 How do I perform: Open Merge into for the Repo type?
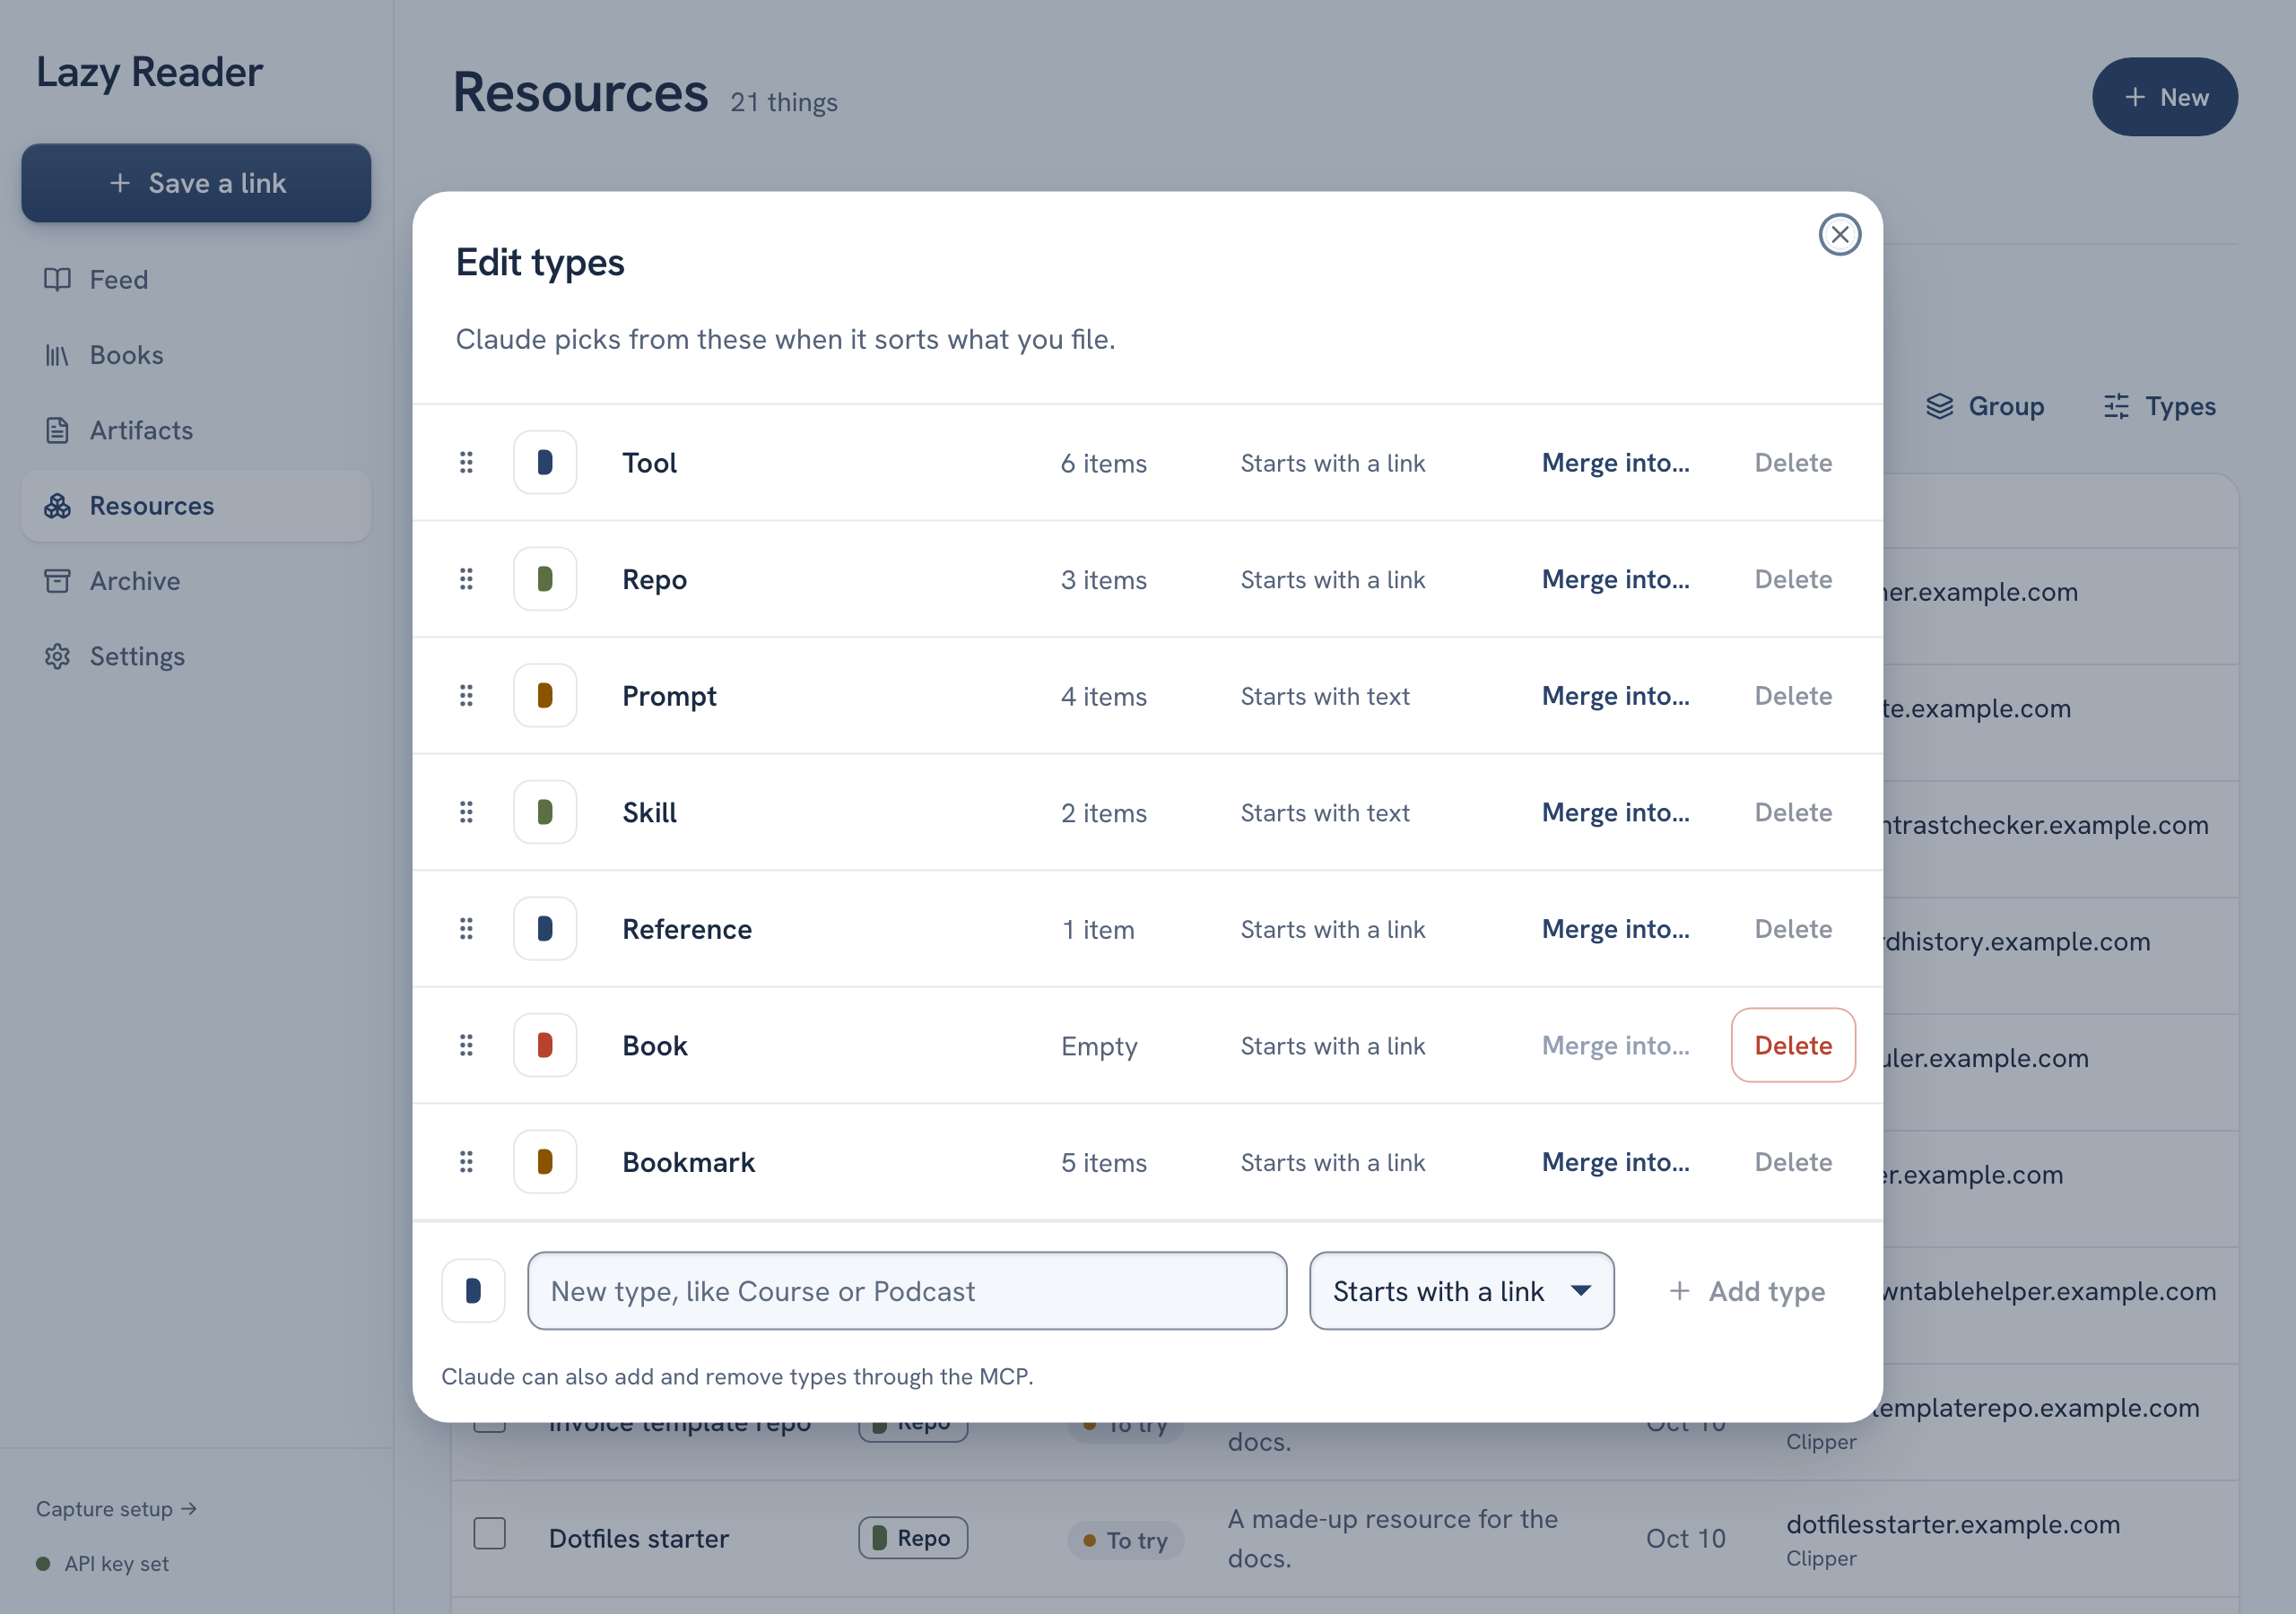[1615, 579]
